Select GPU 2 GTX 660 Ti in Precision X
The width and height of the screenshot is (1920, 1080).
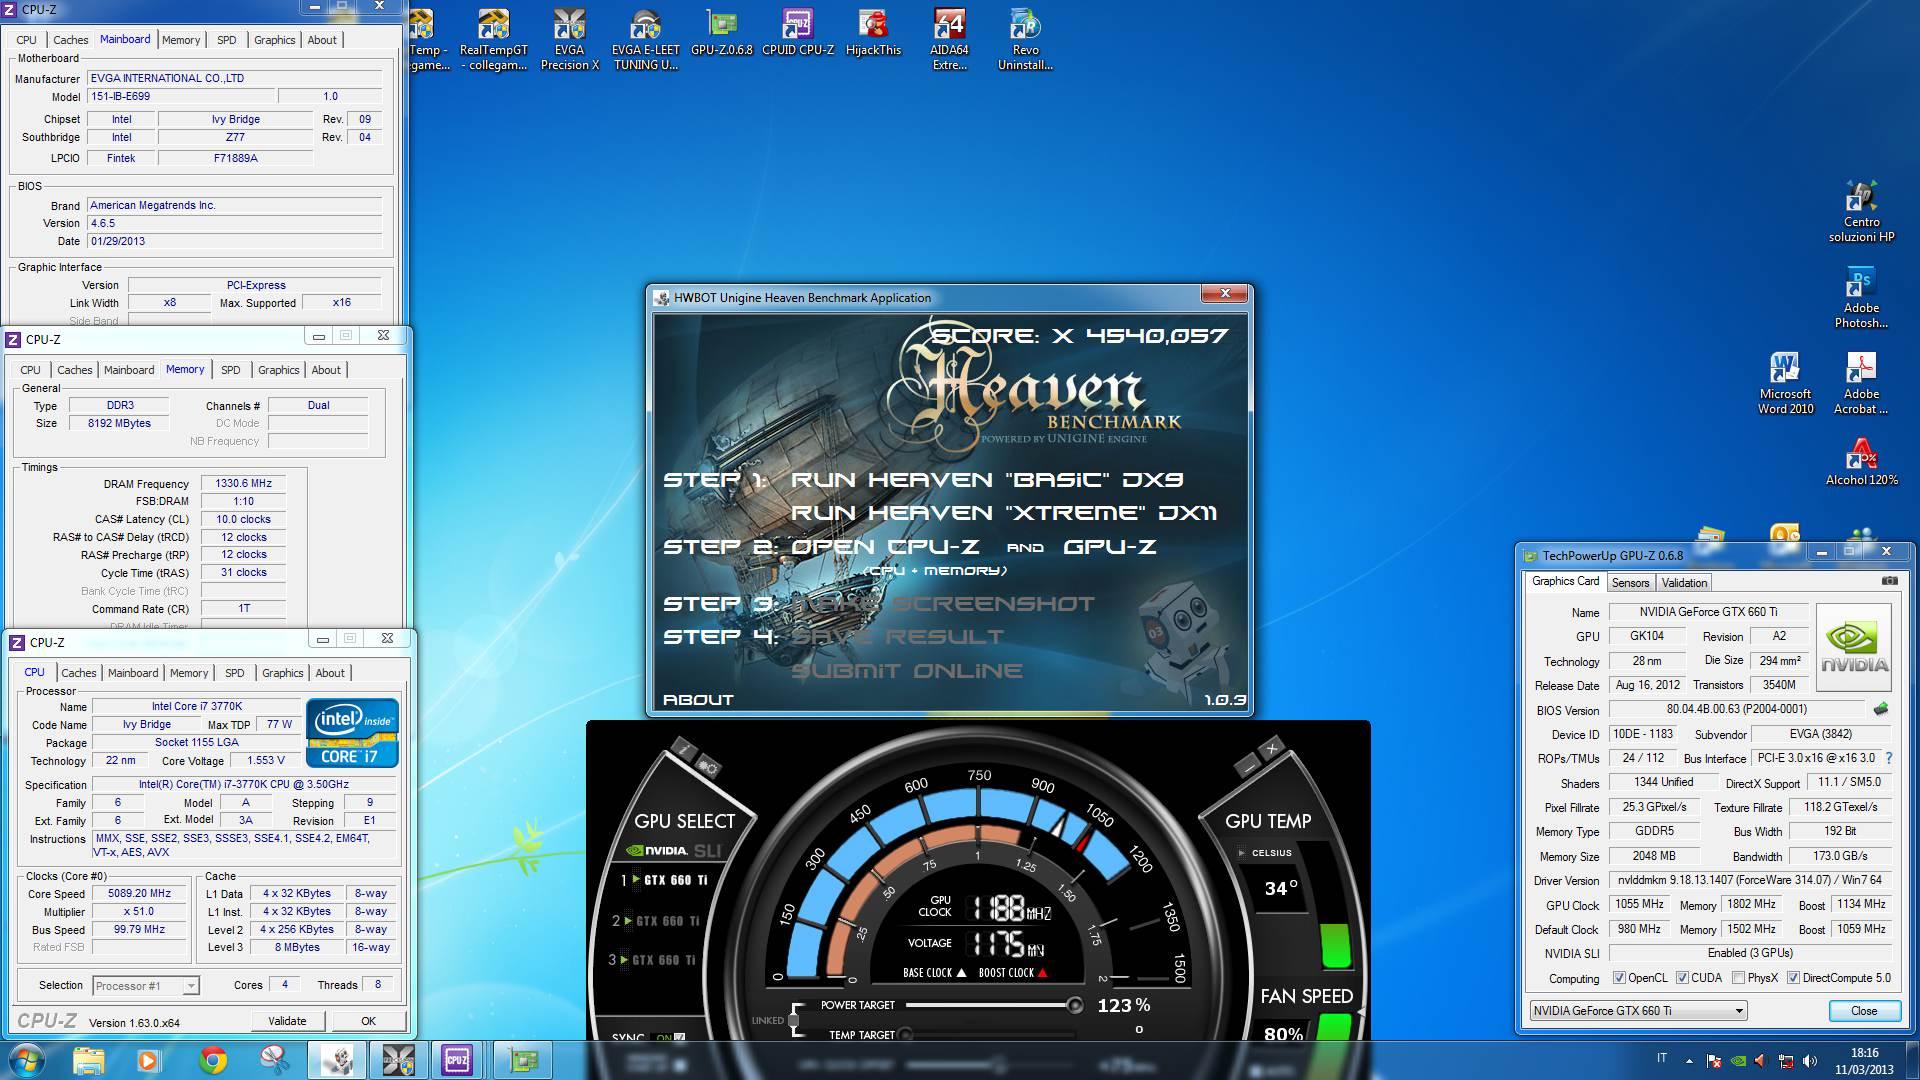(656, 920)
